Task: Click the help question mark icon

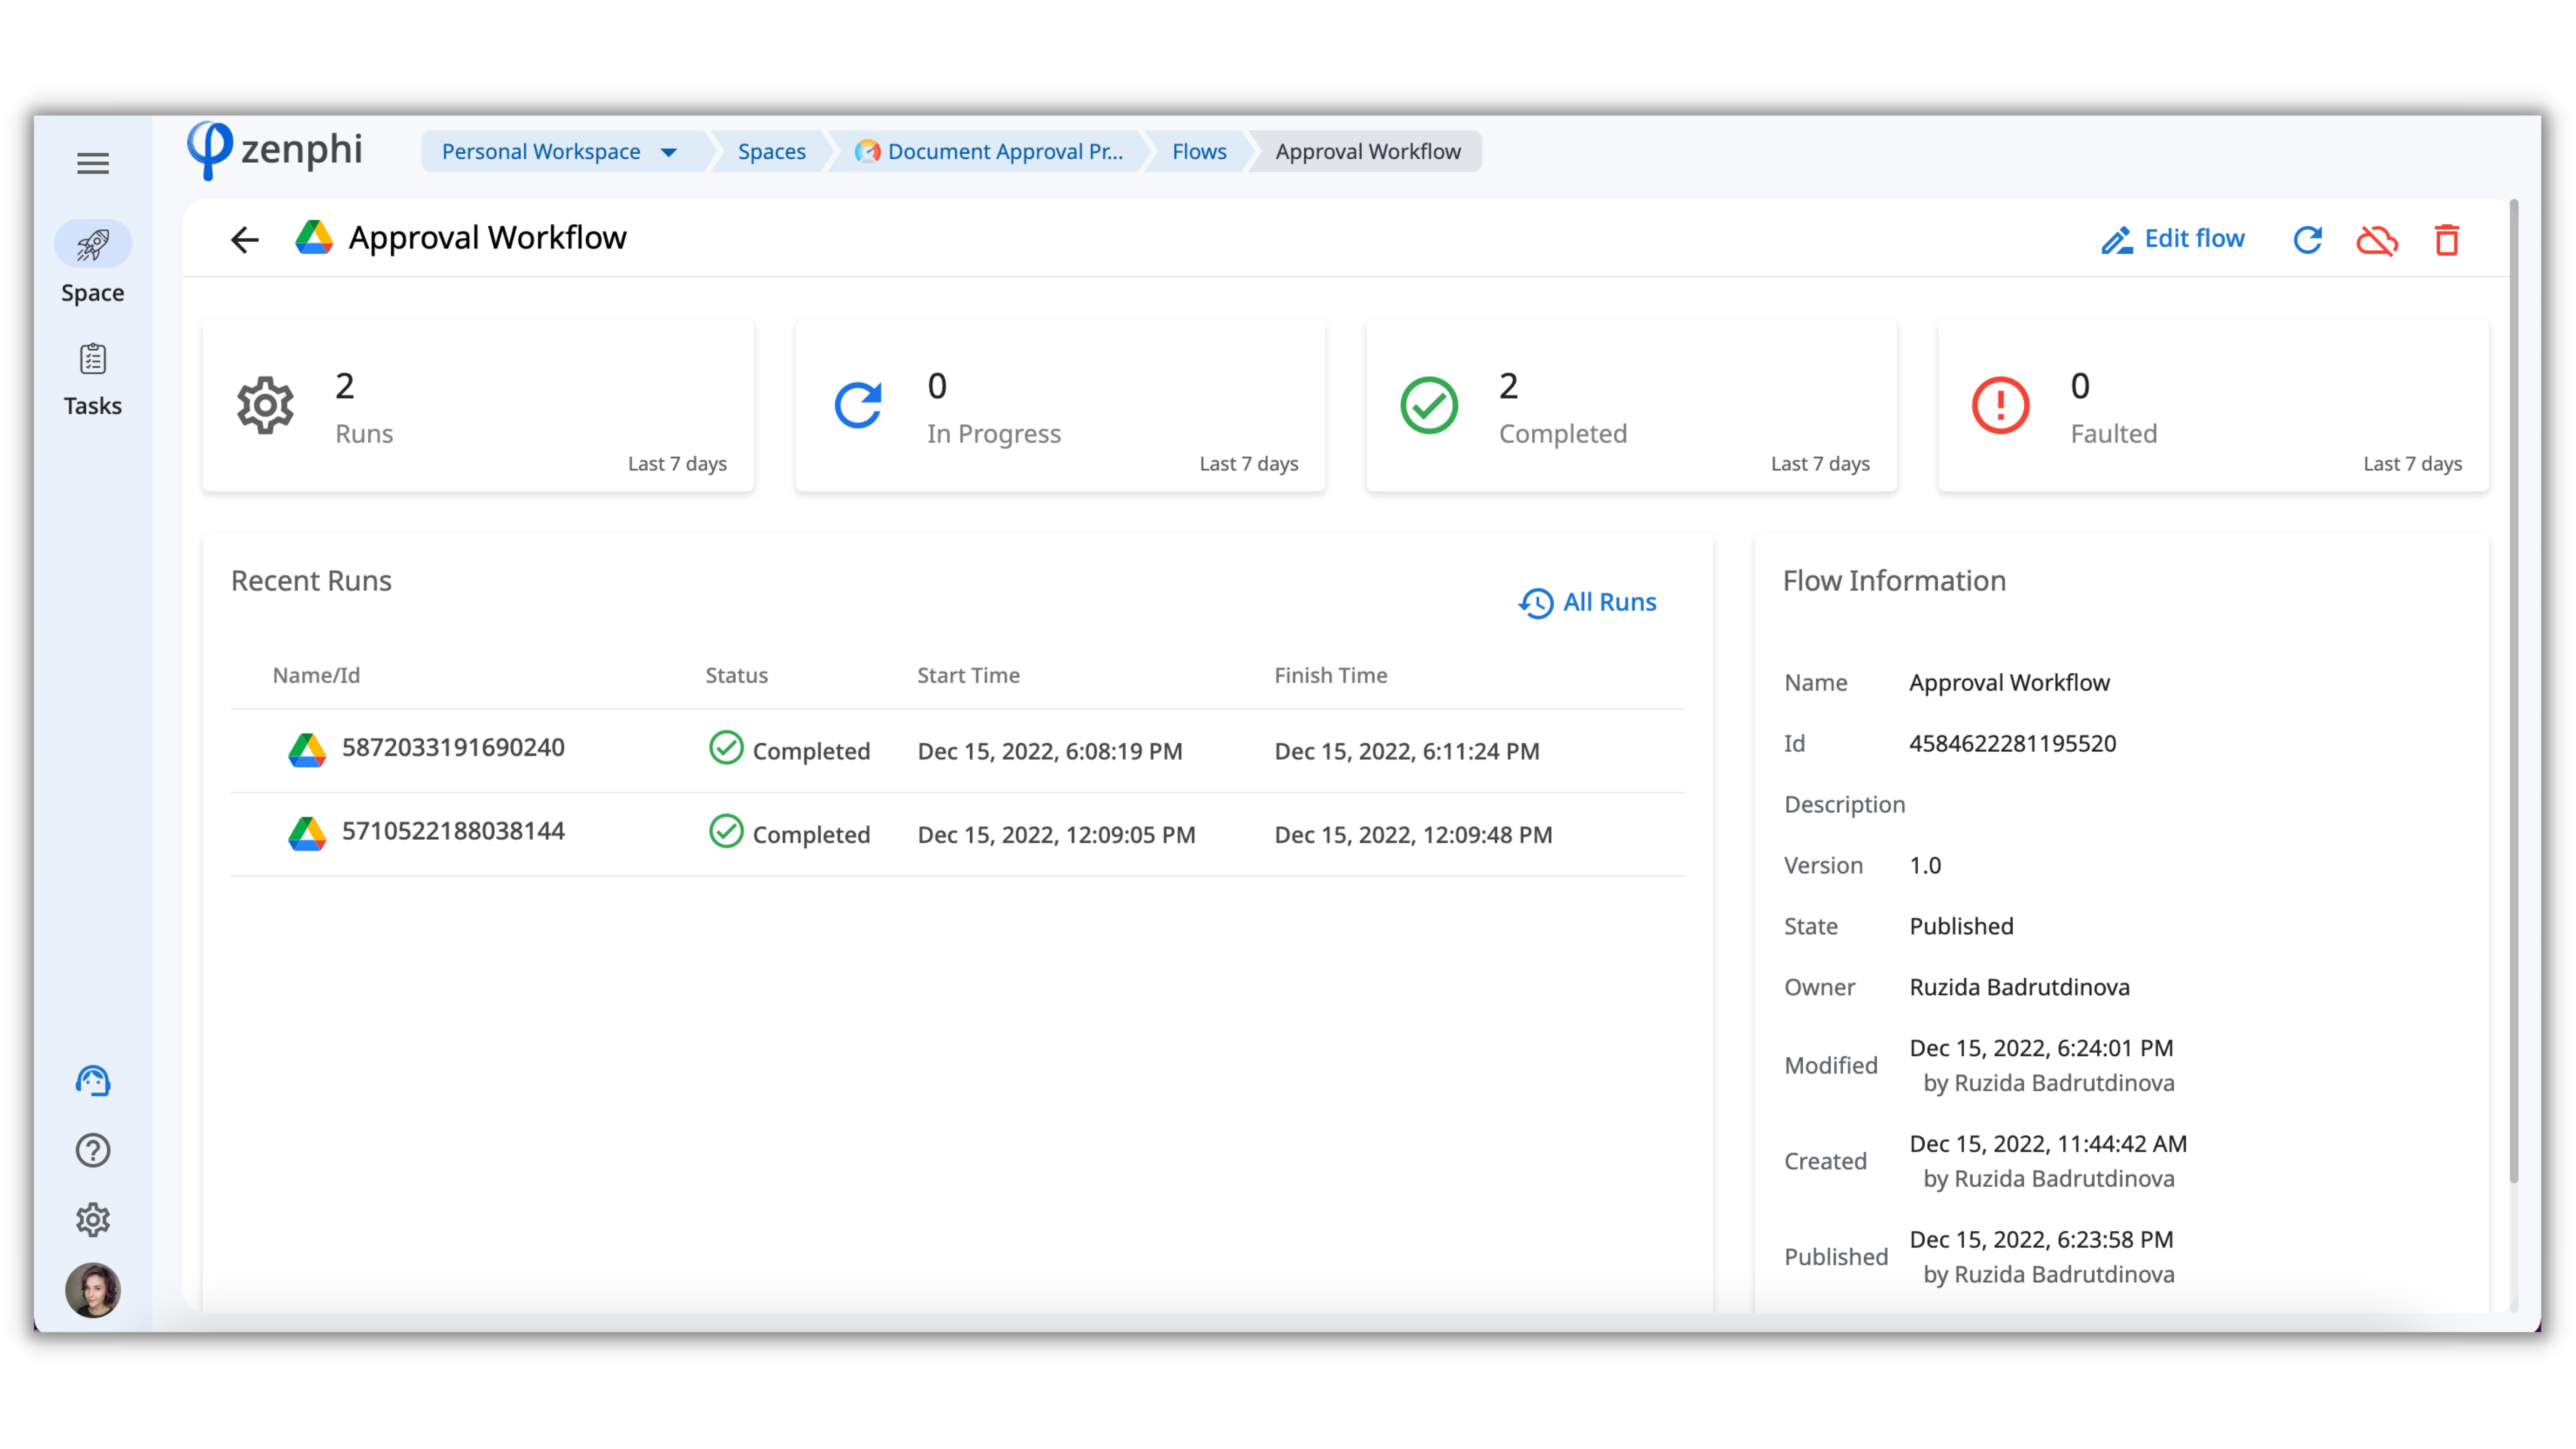Action: [x=93, y=1151]
